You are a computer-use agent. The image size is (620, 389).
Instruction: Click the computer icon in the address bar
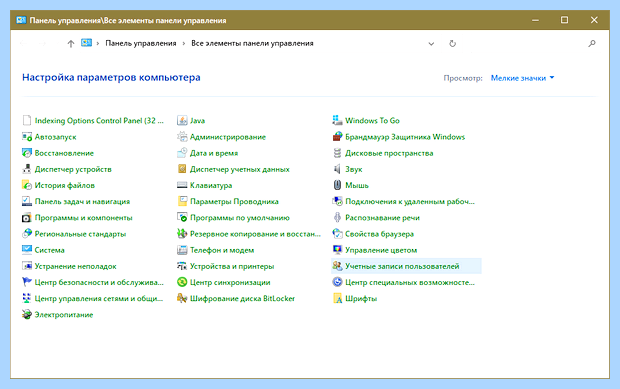pyautogui.click(x=86, y=43)
